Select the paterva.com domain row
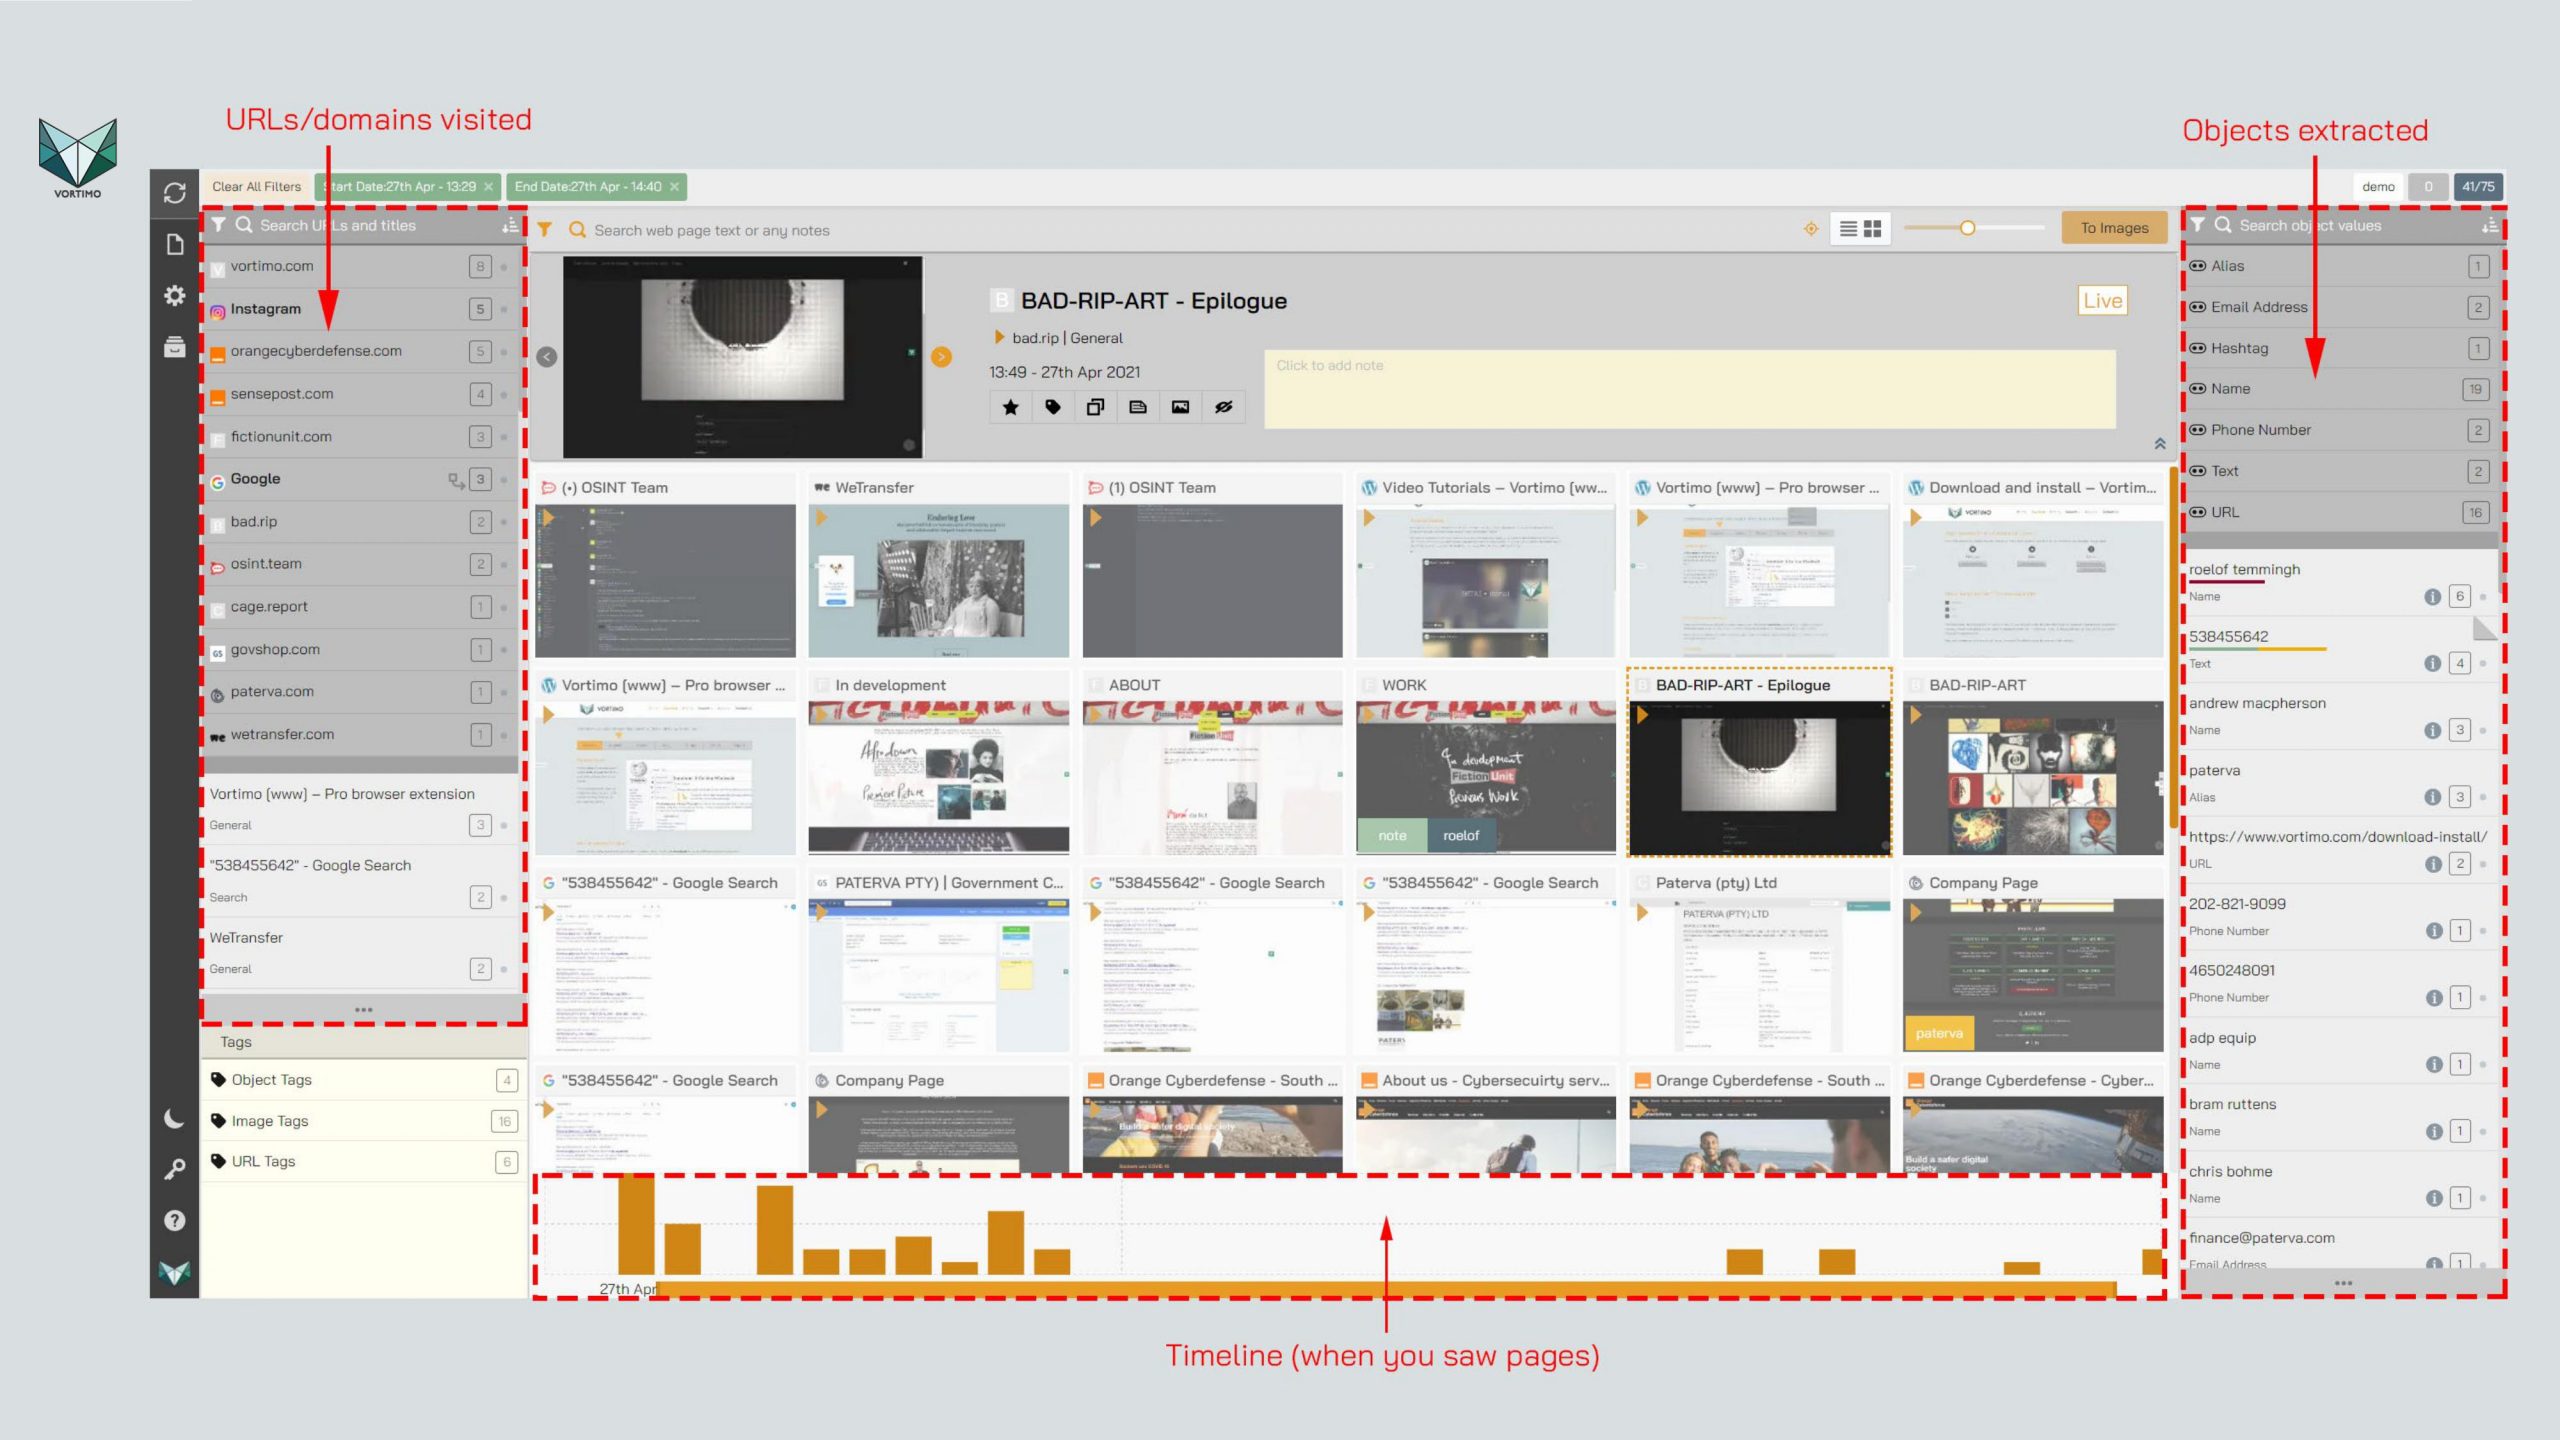 (x=362, y=692)
